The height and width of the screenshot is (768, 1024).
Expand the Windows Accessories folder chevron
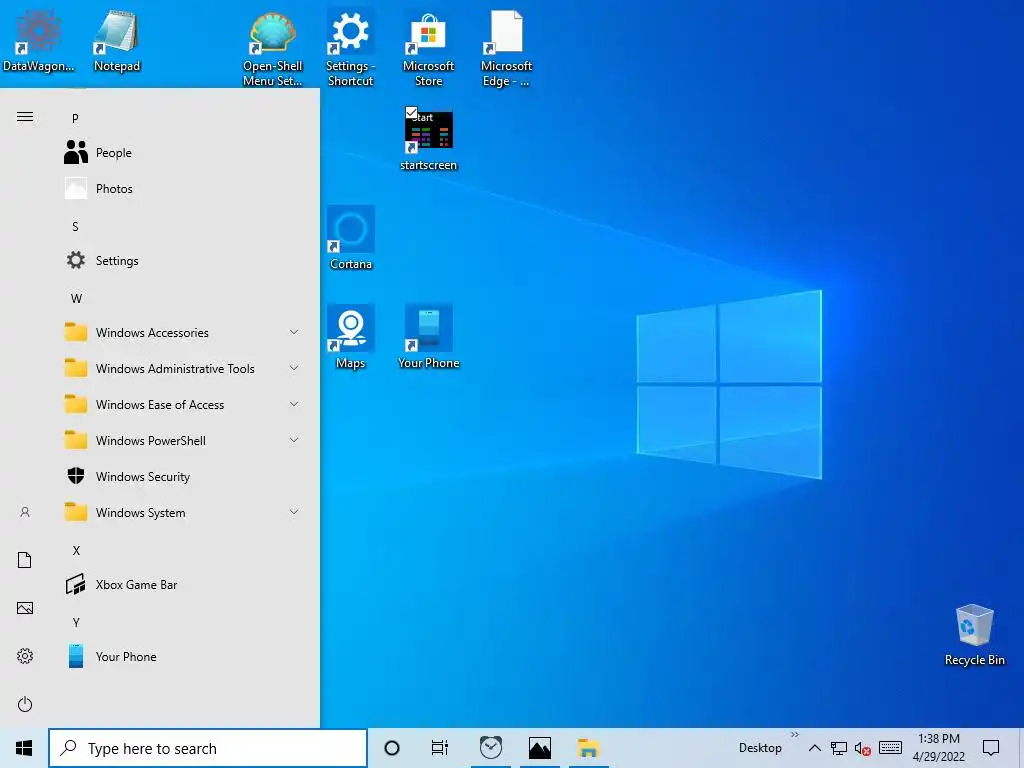click(294, 332)
